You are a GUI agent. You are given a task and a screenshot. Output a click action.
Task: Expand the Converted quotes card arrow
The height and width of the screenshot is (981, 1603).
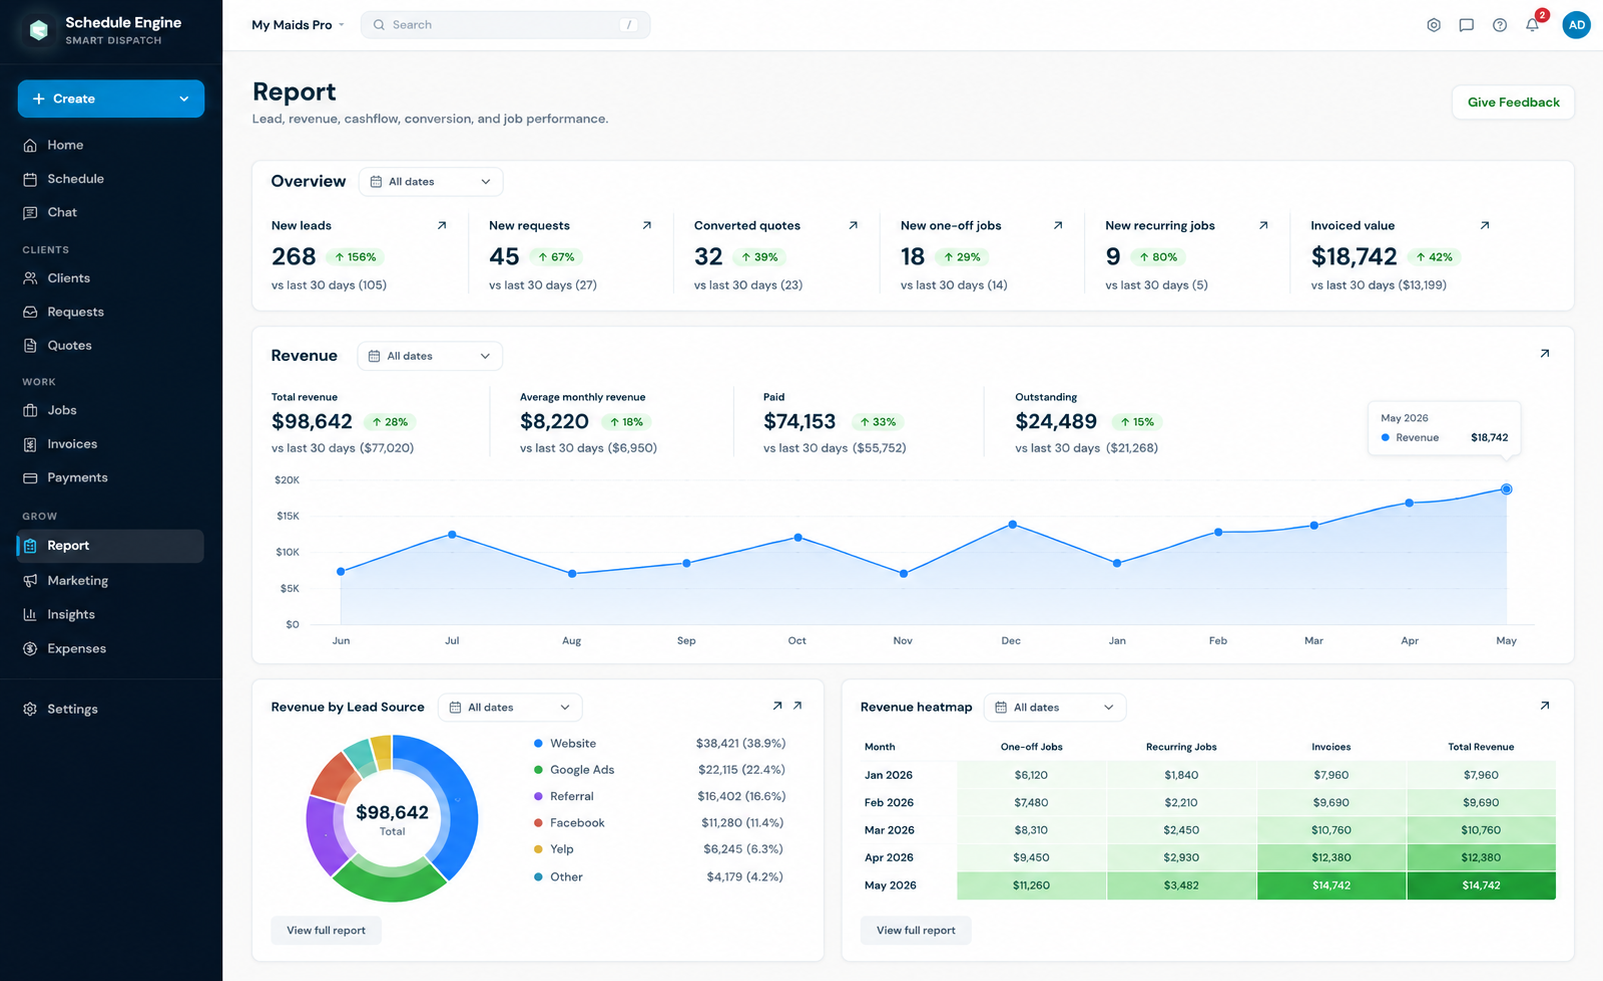point(853,225)
